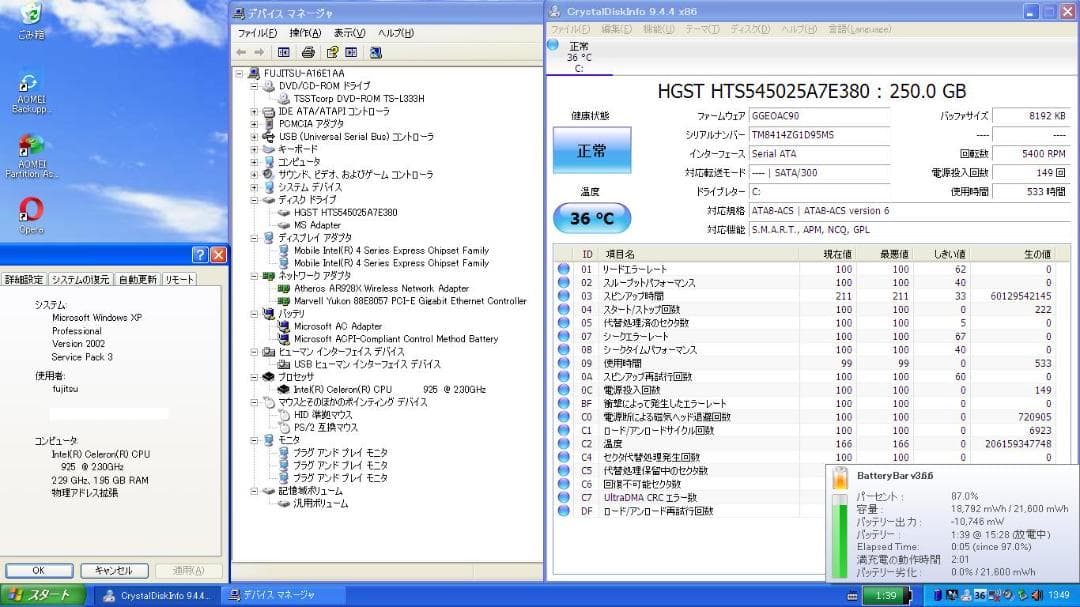Click the blue 正常 health status indicator
This screenshot has width=1080, height=607.
(x=590, y=152)
